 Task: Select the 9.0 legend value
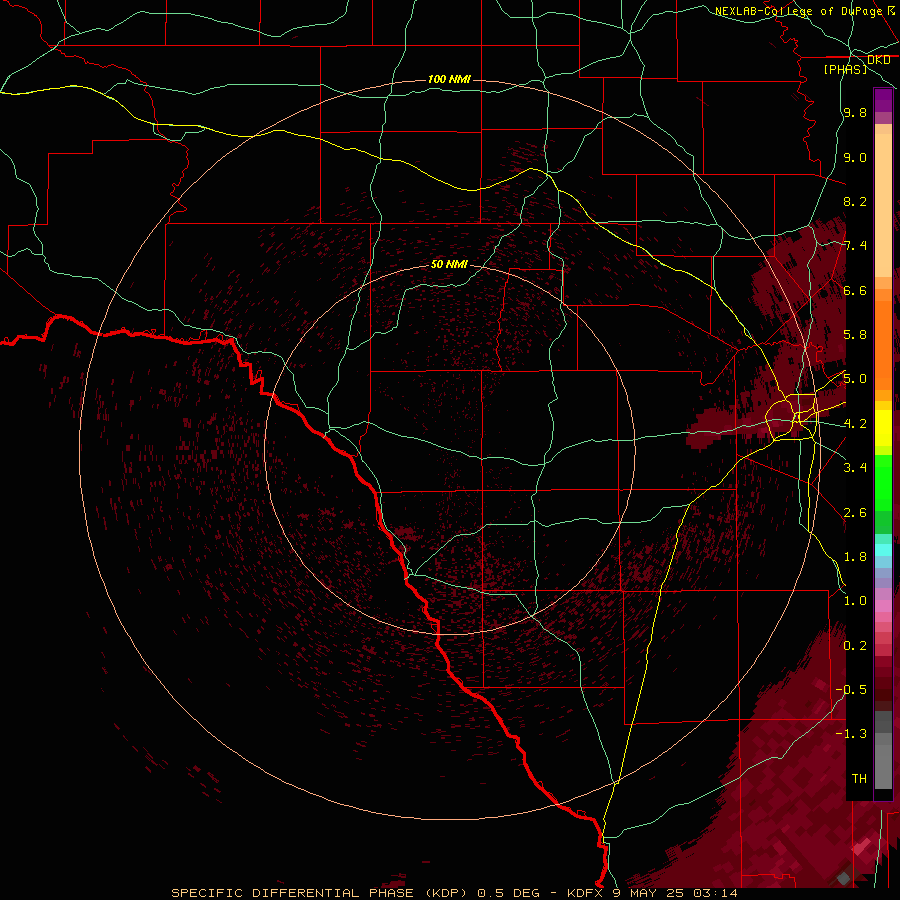click(855, 157)
